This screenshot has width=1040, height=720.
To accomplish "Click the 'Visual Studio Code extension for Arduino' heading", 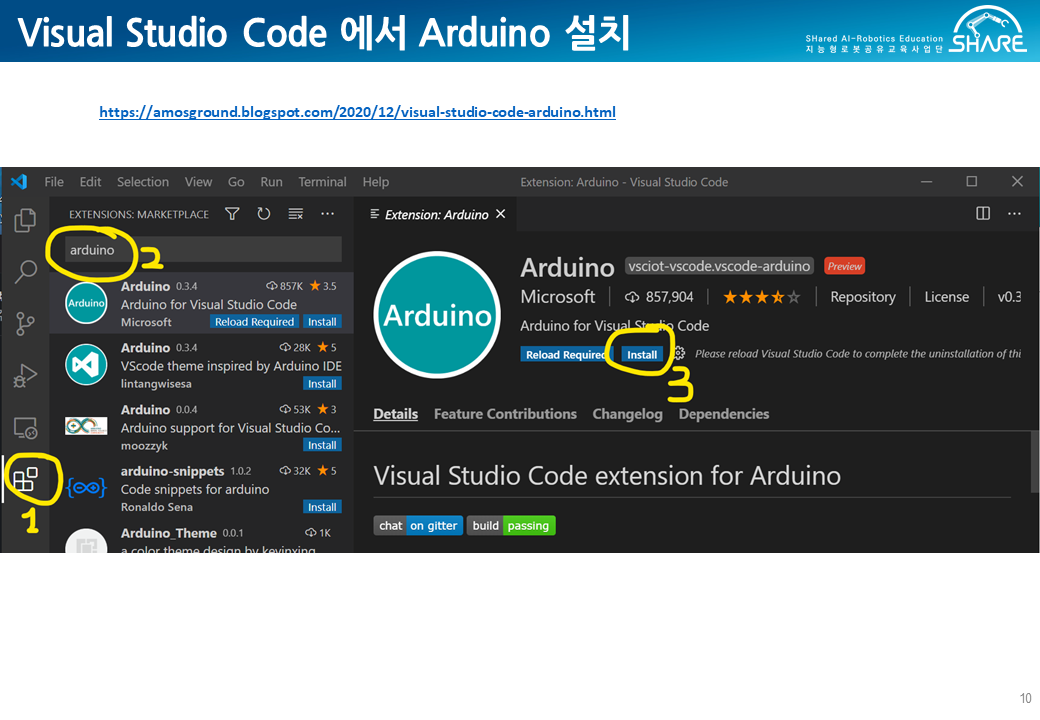I will [x=607, y=476].
